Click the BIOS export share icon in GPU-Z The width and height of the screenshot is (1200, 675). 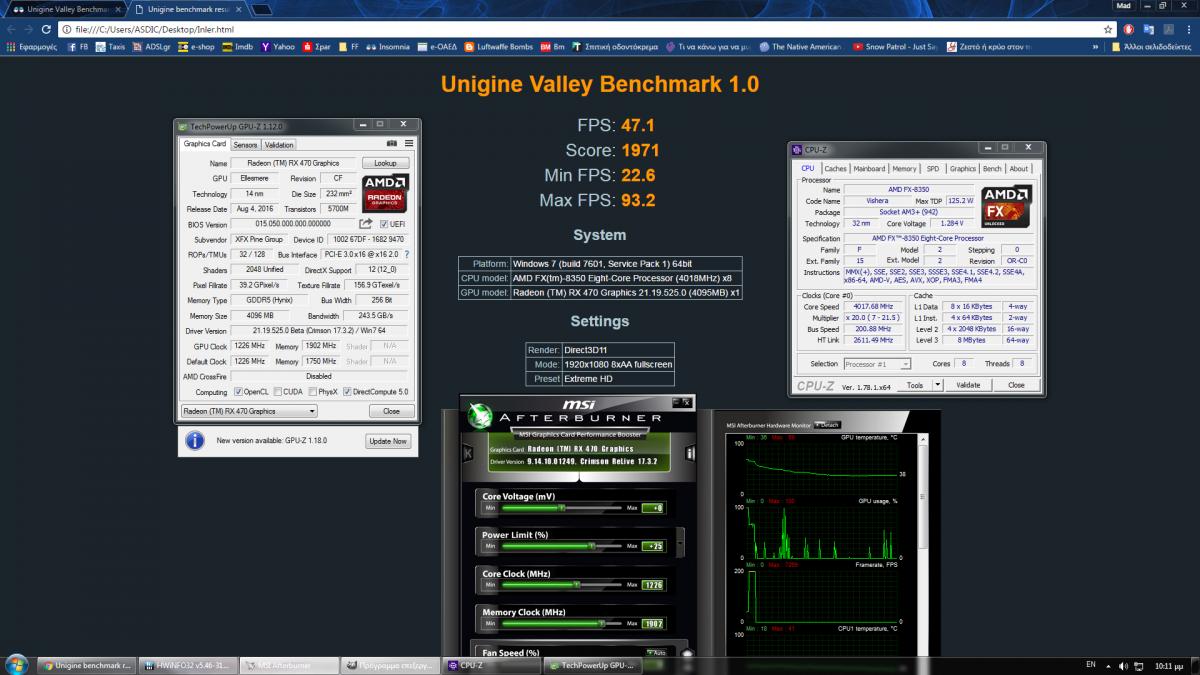point(366,224)
